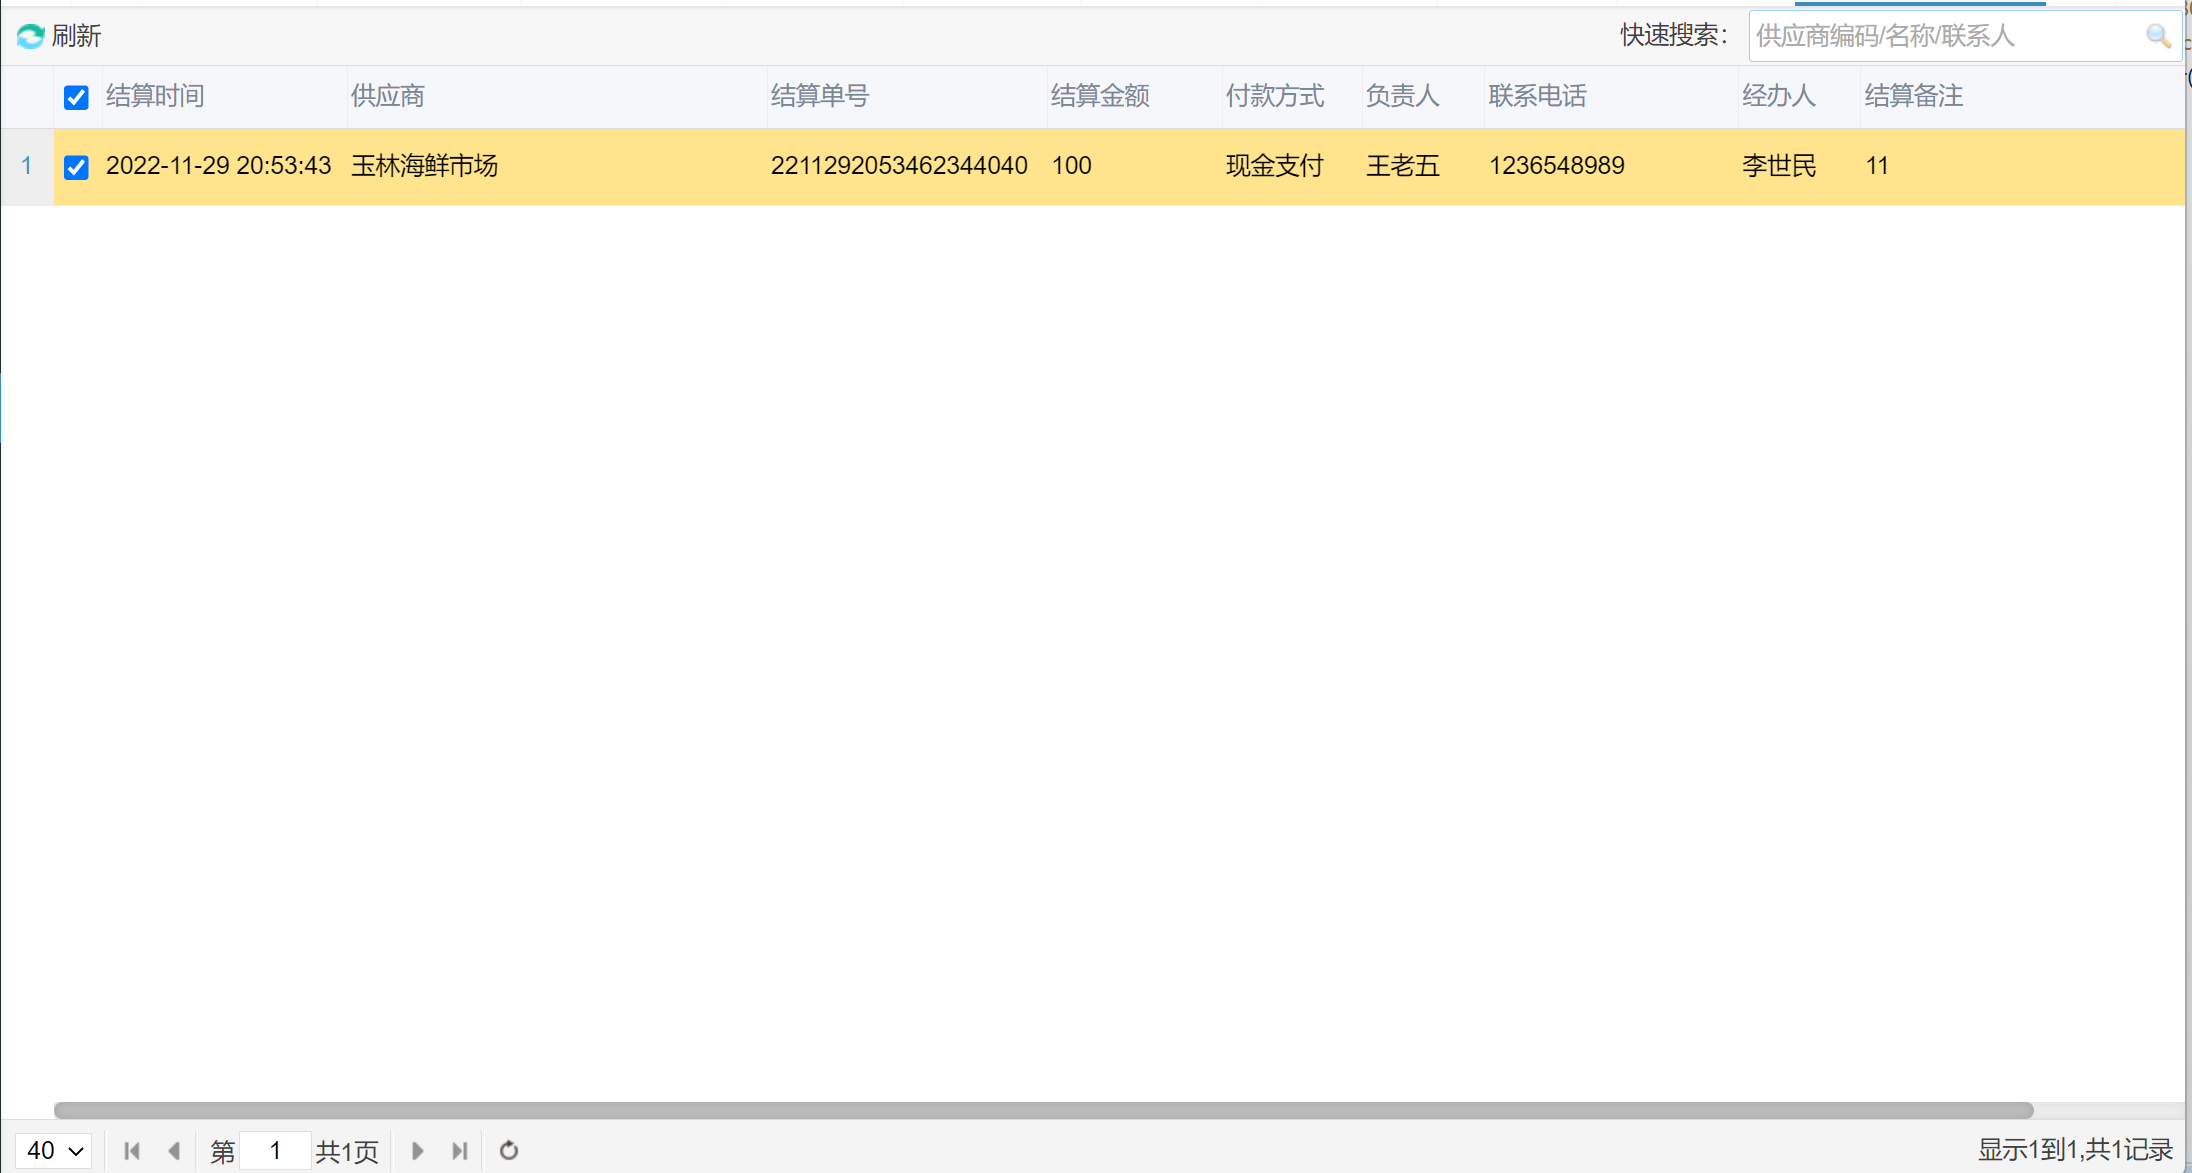
Task: Sort by 供应商 column header
Action: click(388, 96)
